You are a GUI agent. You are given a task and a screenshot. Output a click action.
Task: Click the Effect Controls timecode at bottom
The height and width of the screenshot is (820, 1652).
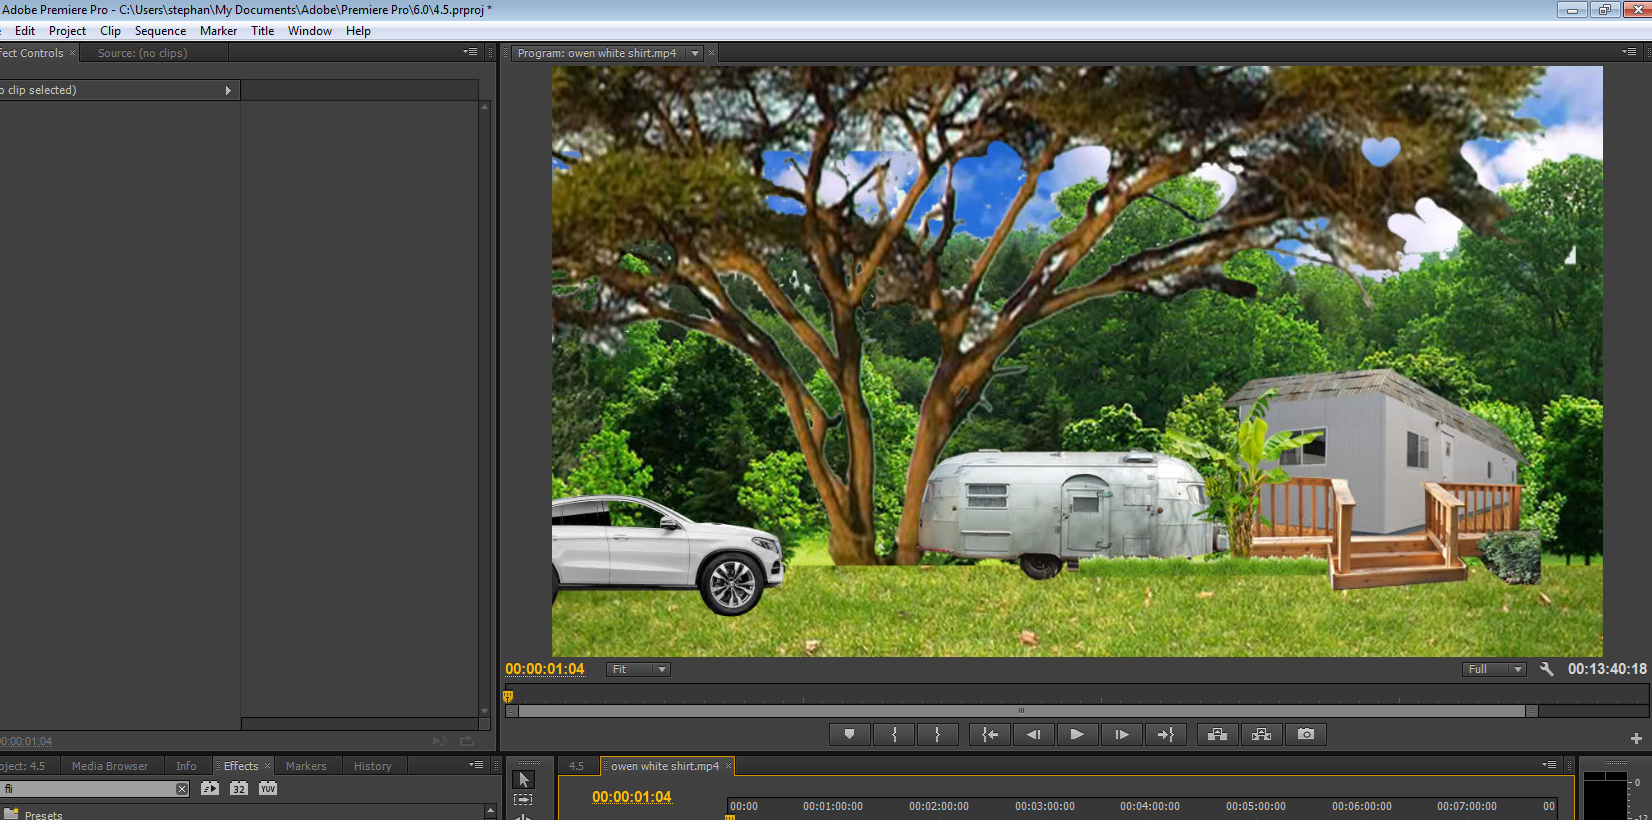(26, 741)
